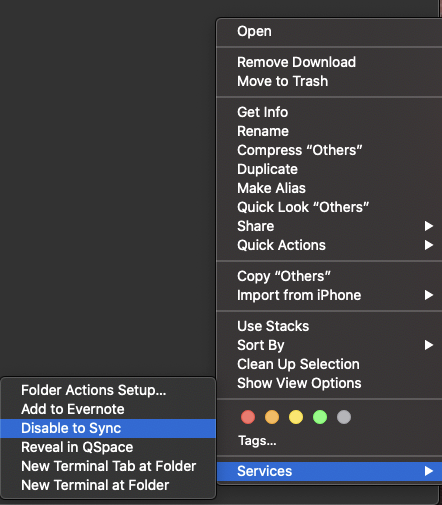Apply the orange tag color
The width and height of the screenshot is (442, 505).
tap(272, 417)
